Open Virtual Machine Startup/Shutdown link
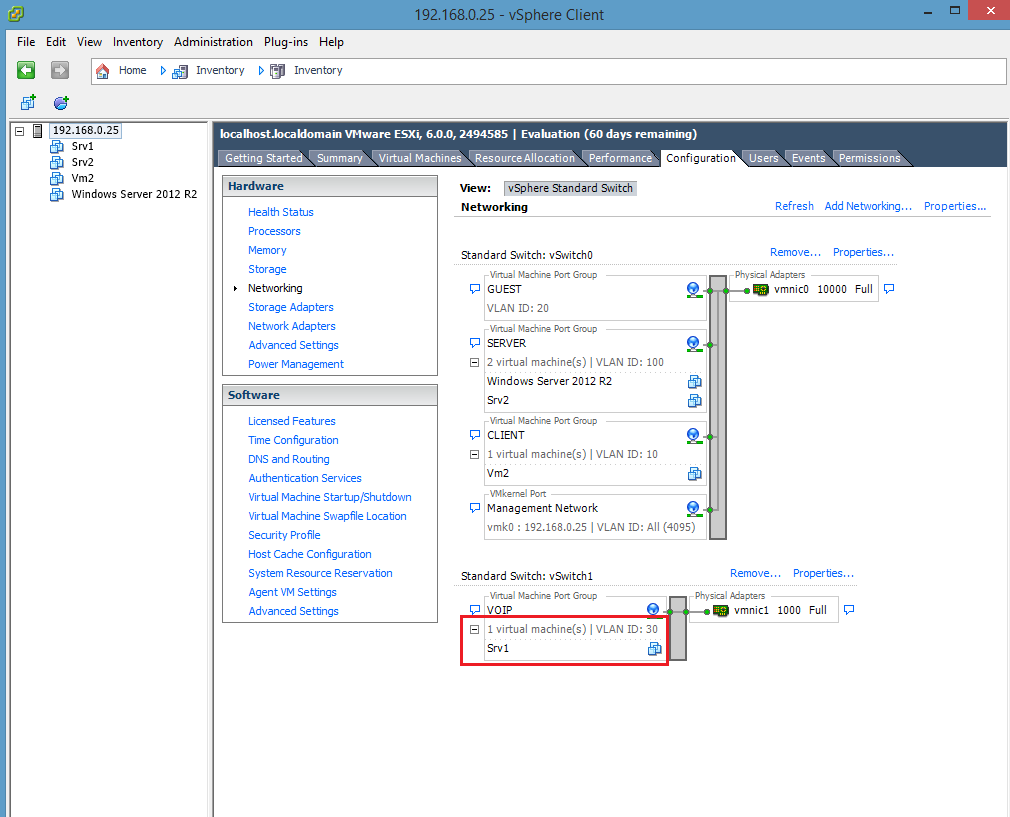This screenshot has width=1010, height=817. pyautogui.click(x=330, y=497)
